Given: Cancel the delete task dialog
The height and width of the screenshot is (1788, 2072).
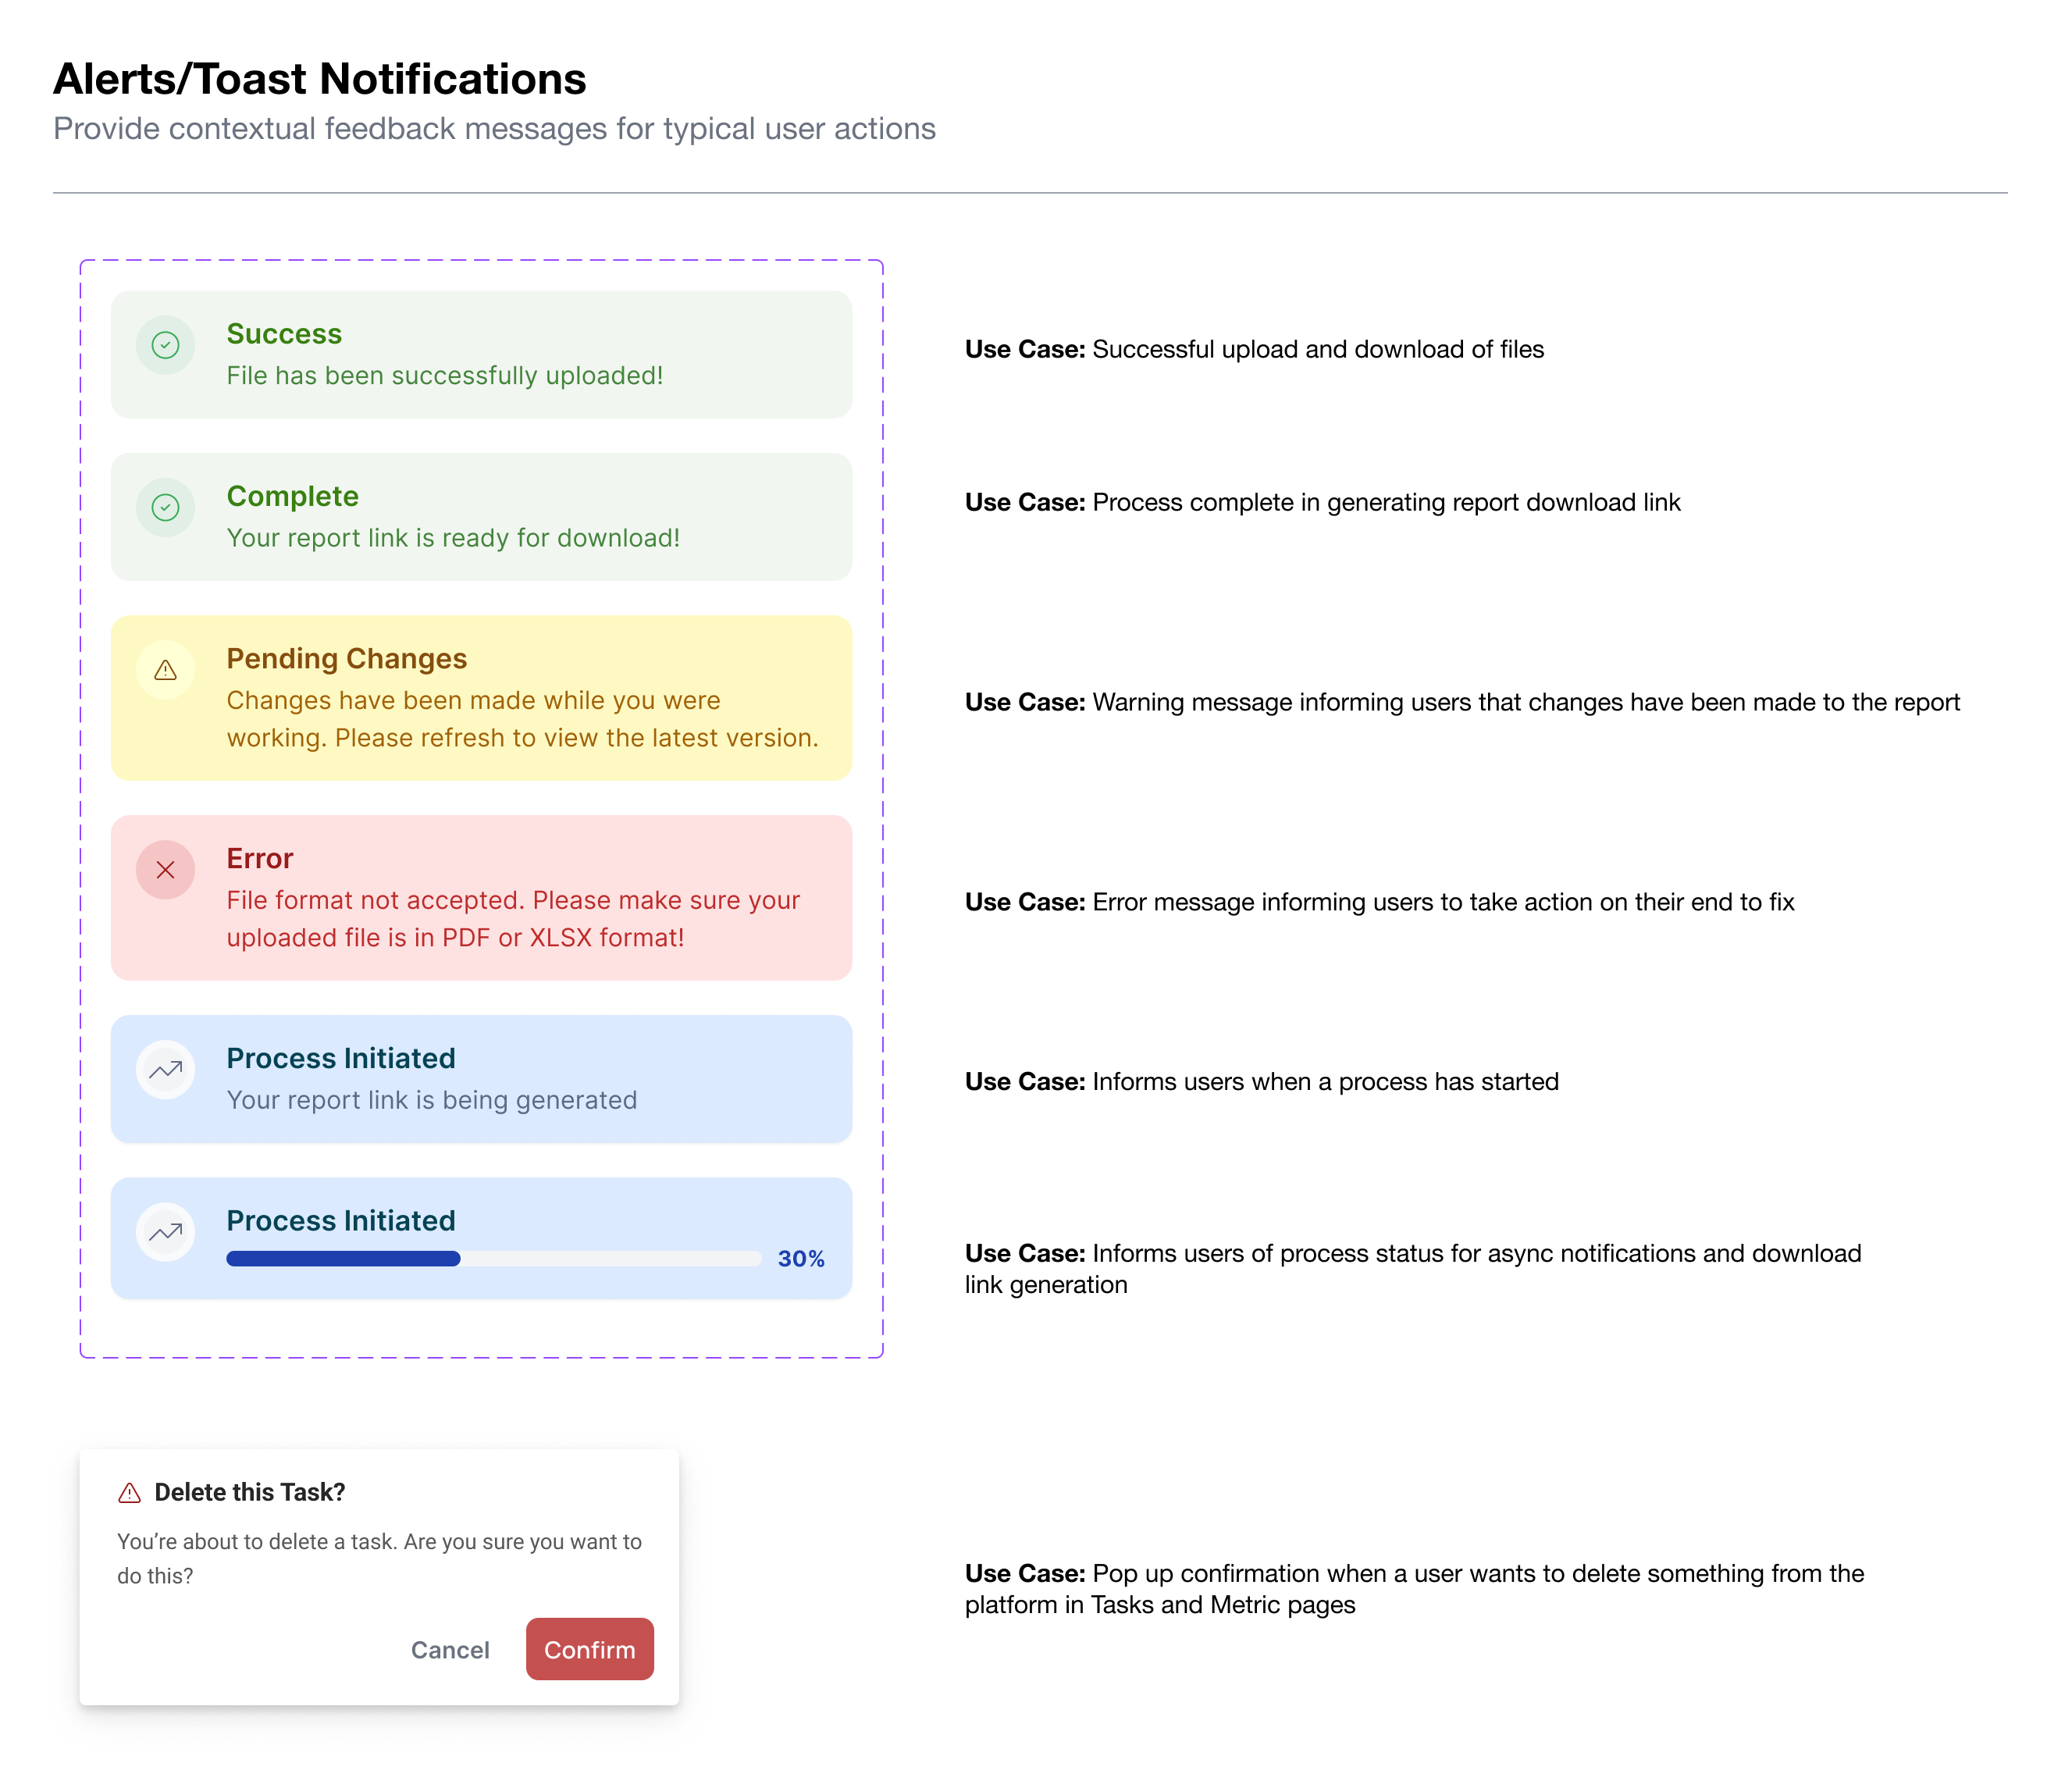Looking at the screenshot, I should tap(450, 1650).
